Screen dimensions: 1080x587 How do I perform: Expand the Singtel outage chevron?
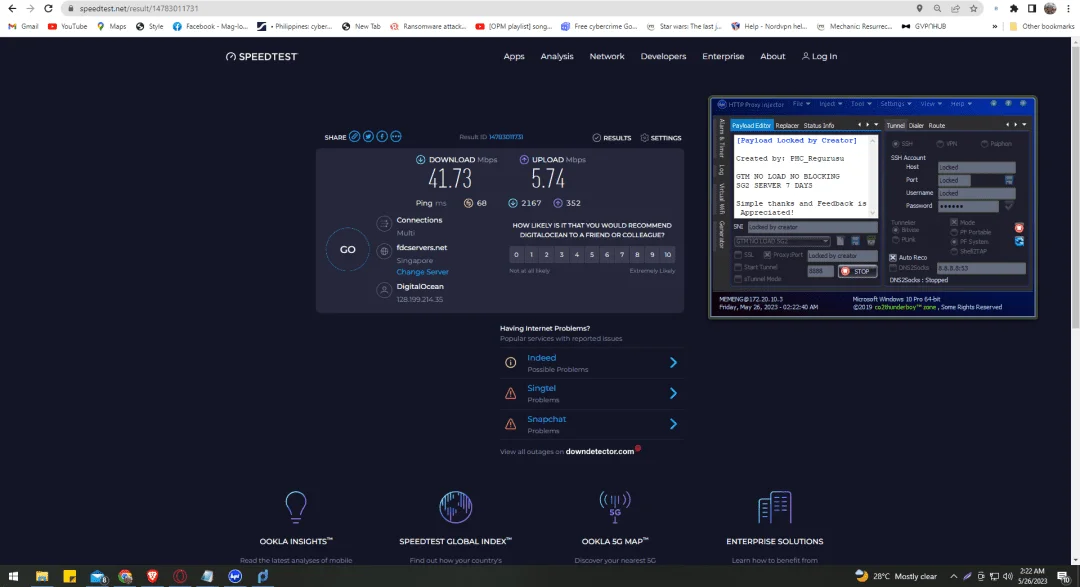tap(673, 393)
